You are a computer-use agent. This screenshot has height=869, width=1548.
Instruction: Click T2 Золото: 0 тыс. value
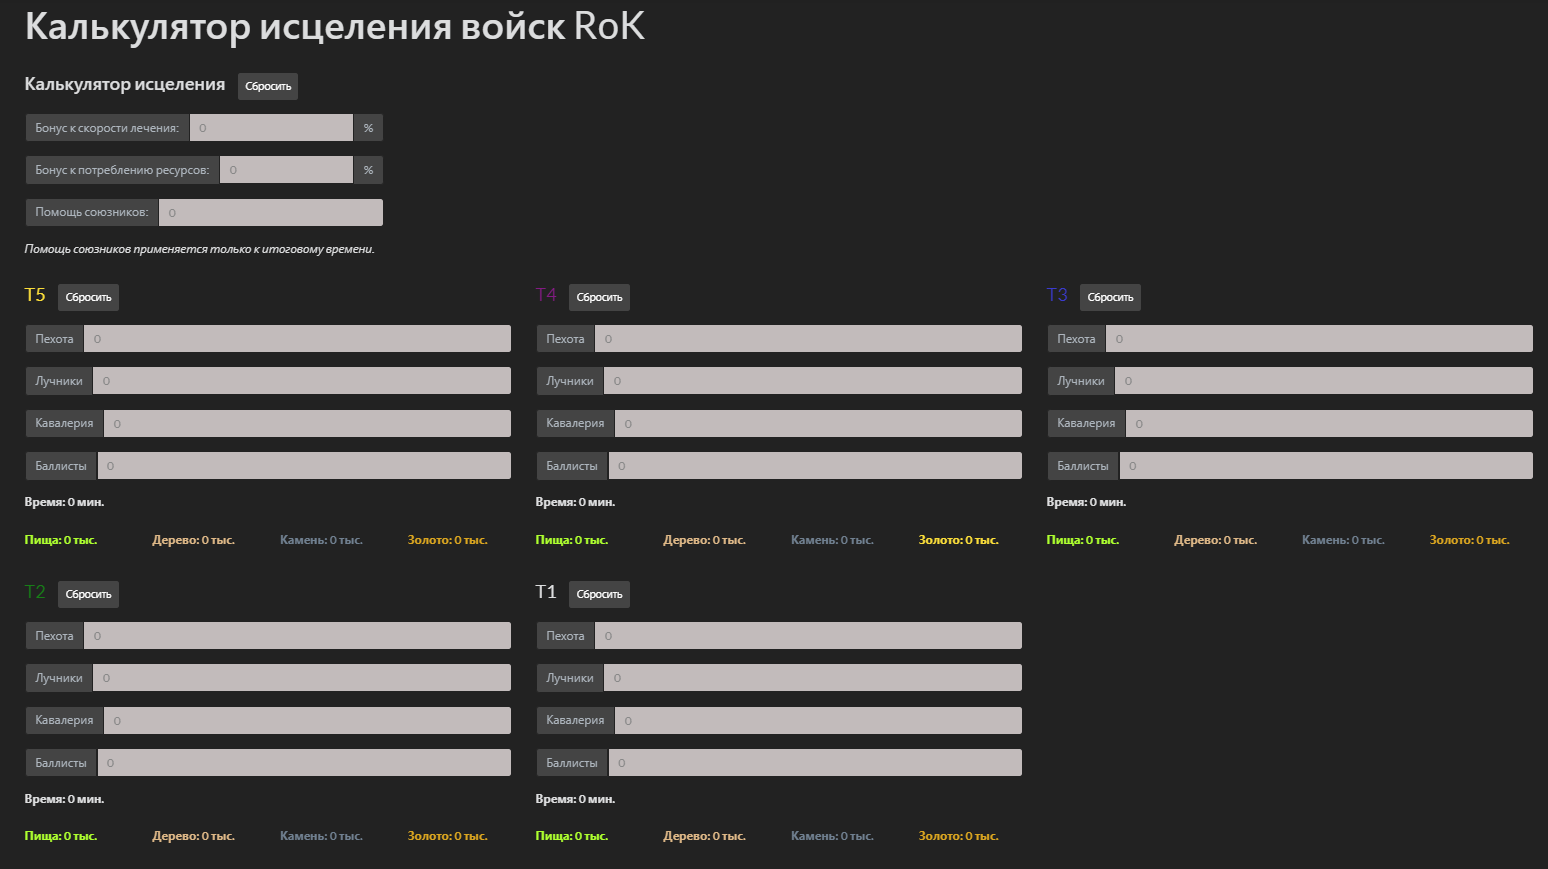coord(447,836)
